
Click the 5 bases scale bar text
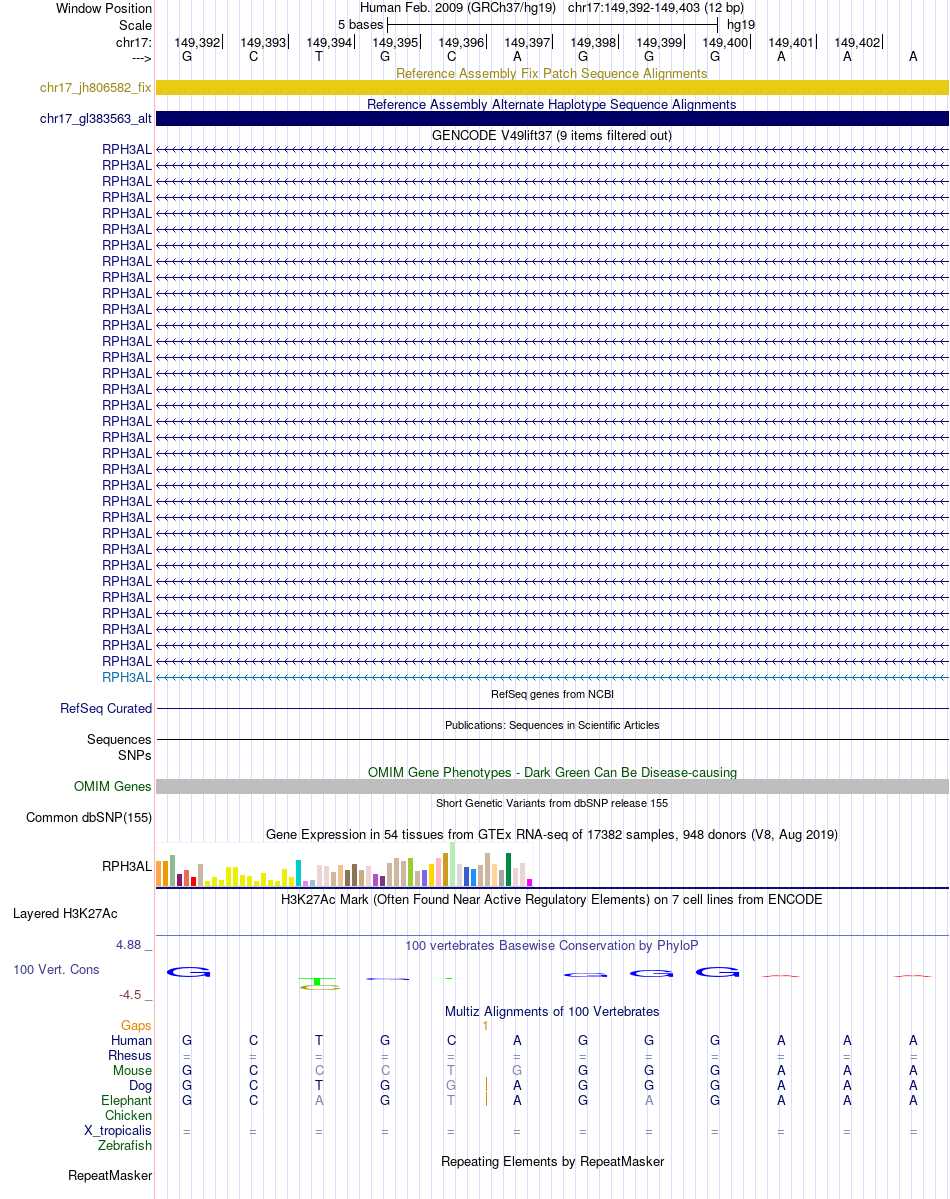(360, 24)
